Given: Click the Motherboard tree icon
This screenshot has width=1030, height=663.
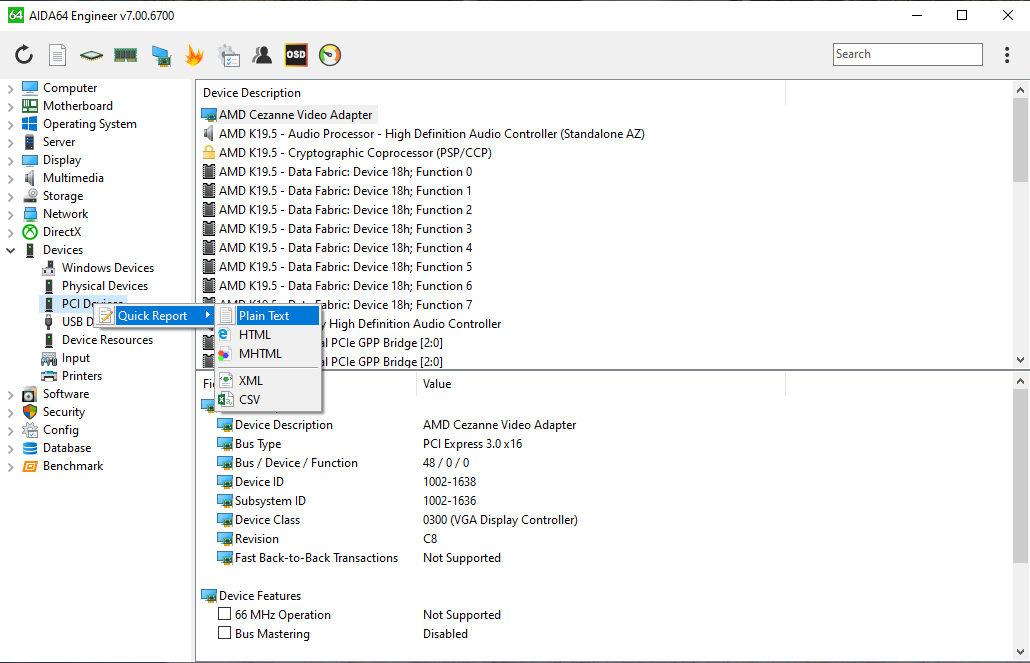Looking at the screenshot, I should (30, 106).
